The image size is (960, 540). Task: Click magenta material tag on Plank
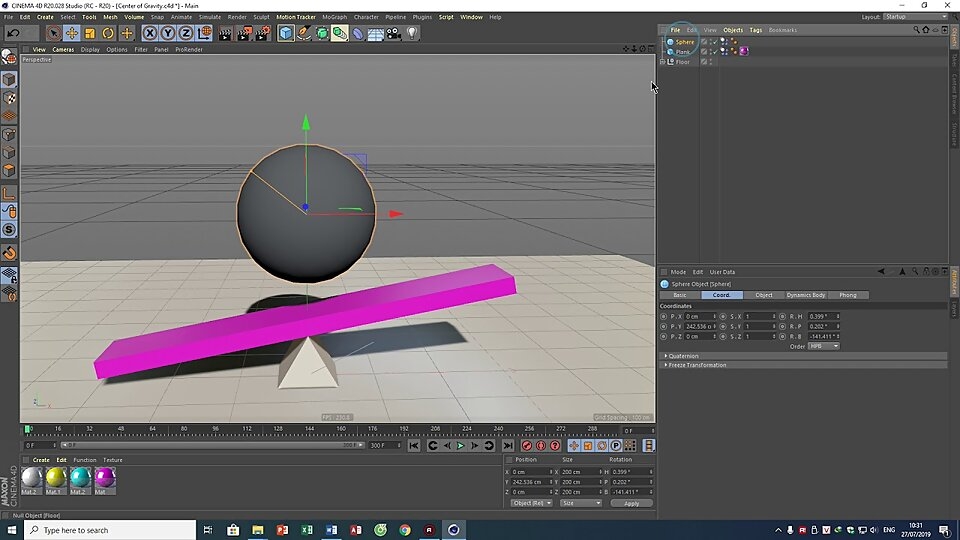tap(744, 51)
